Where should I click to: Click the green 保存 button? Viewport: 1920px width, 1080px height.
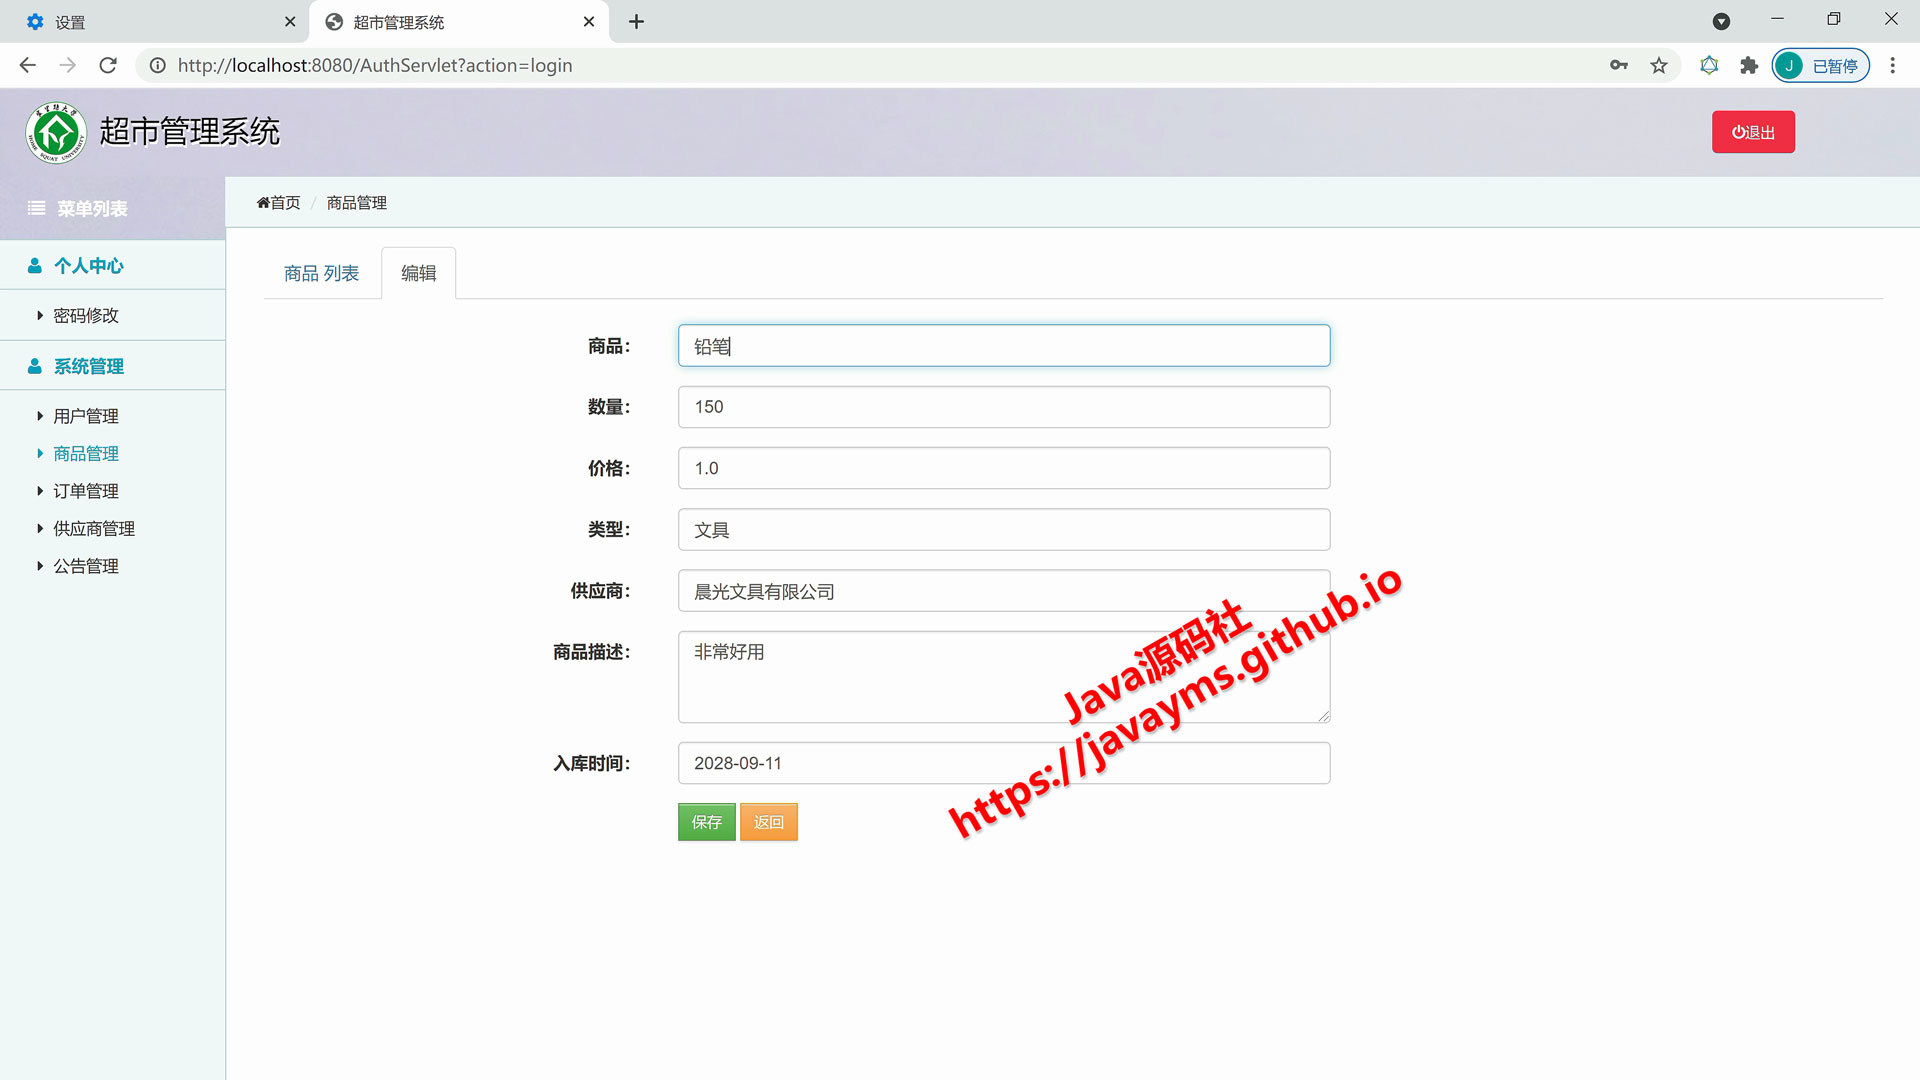click(x=706, y=822)
